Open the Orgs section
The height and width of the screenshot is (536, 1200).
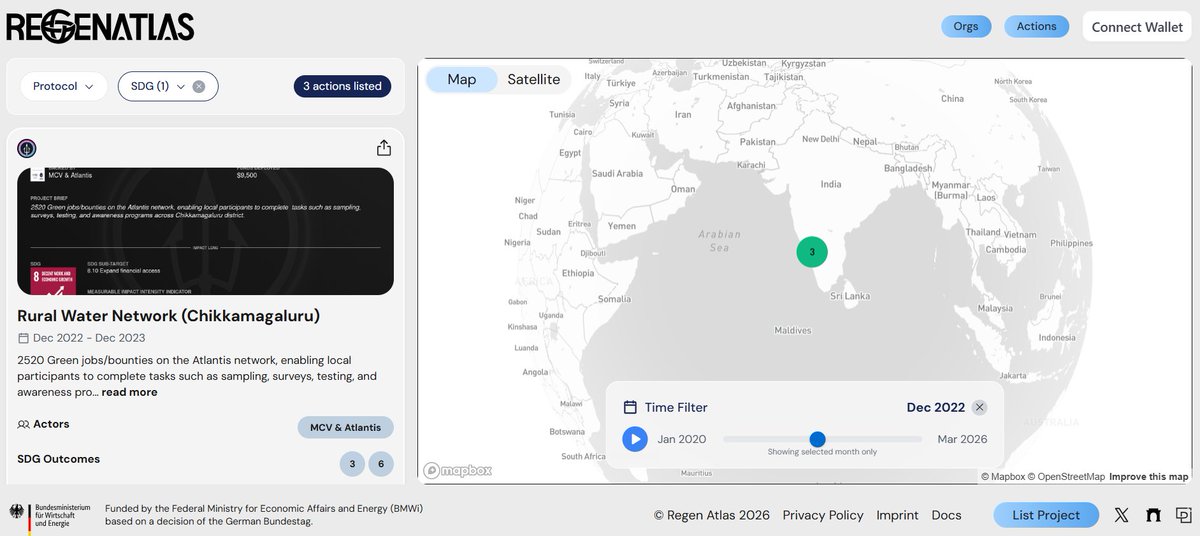pyautogui.click(x=966, y=27)
